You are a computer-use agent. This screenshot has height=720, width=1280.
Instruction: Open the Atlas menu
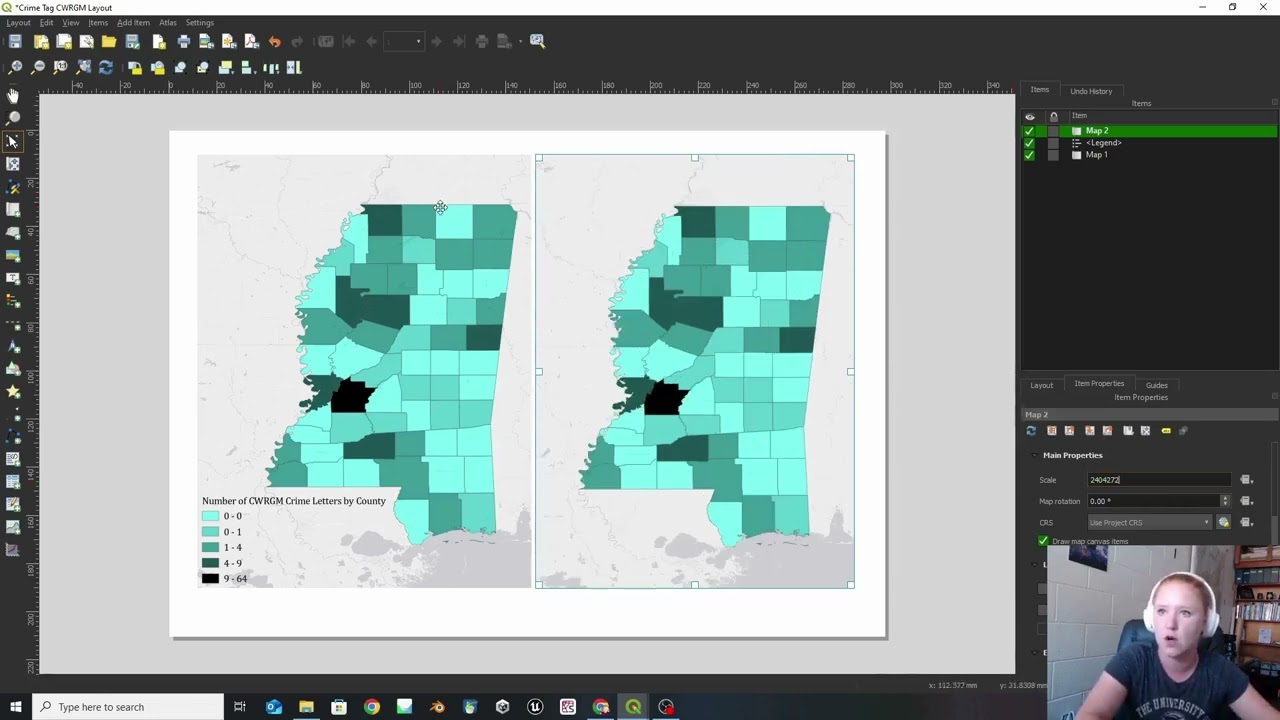[168, 22]
